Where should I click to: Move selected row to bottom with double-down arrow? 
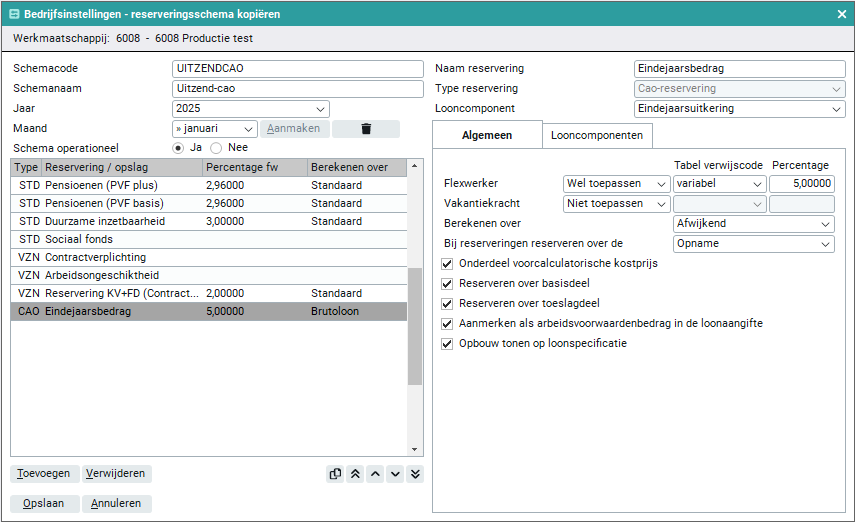tap(415, 474)
